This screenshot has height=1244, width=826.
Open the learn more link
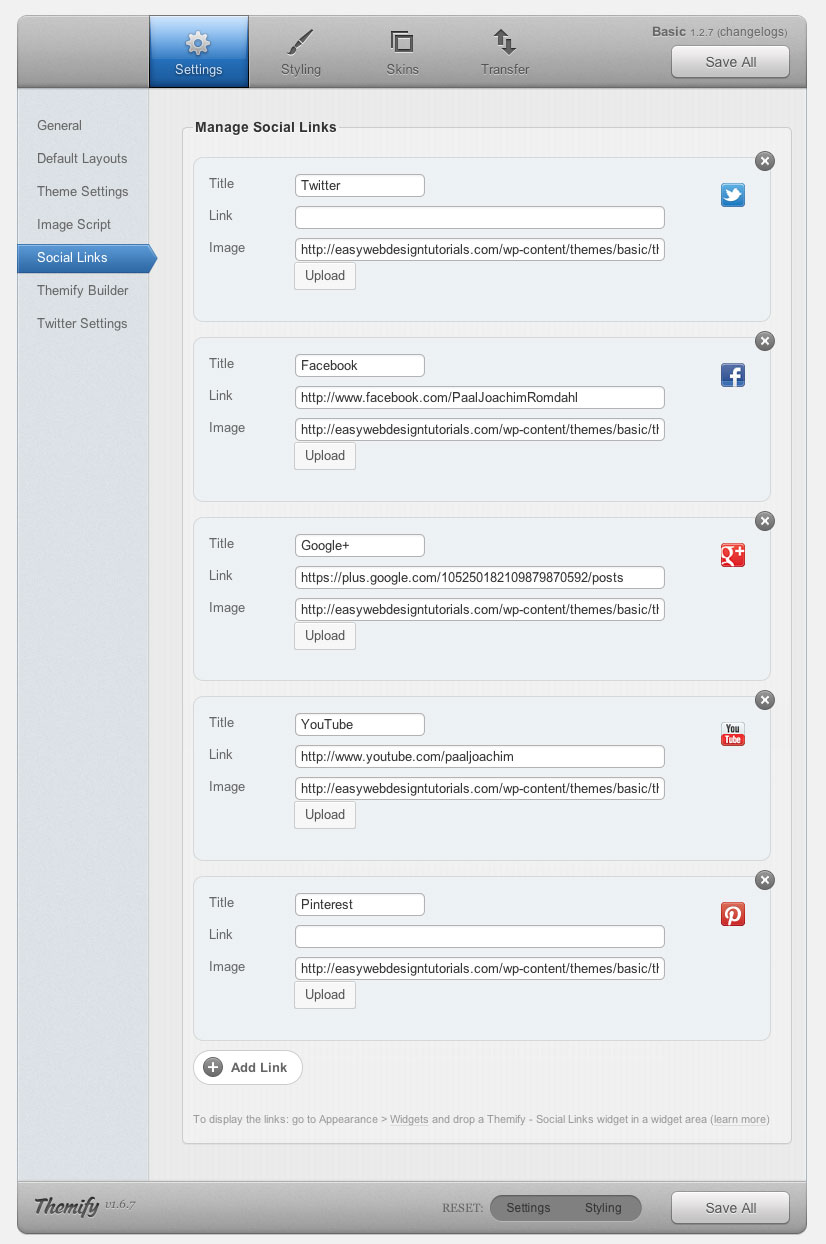pyautogui.click(x=740, y=1119)
